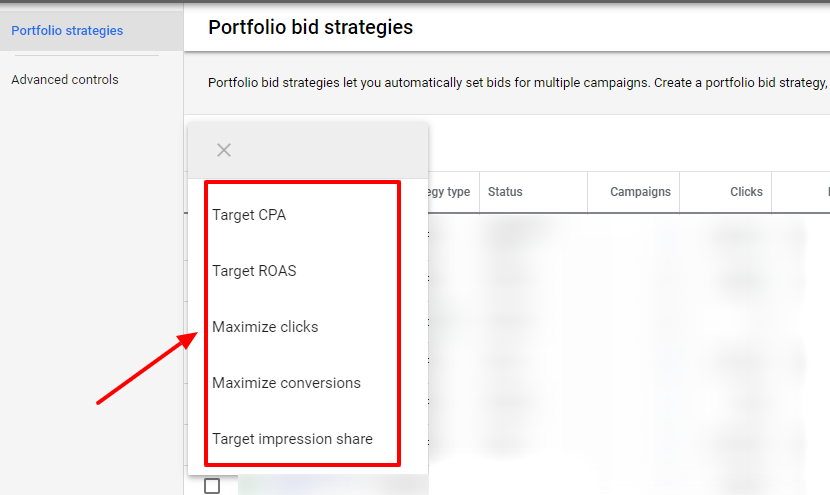This screenshot has width=830, height=495.
Task: Choose Target ROAS from the menu
Action: coord(254,271)
